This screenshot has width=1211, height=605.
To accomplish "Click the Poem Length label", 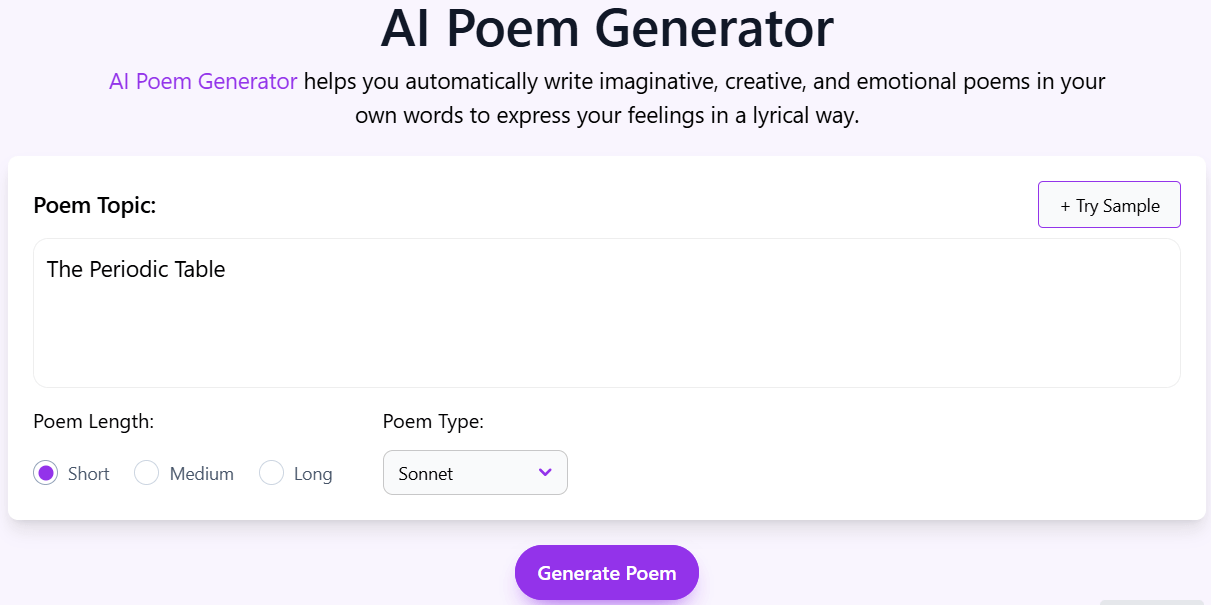I will 93,421.
